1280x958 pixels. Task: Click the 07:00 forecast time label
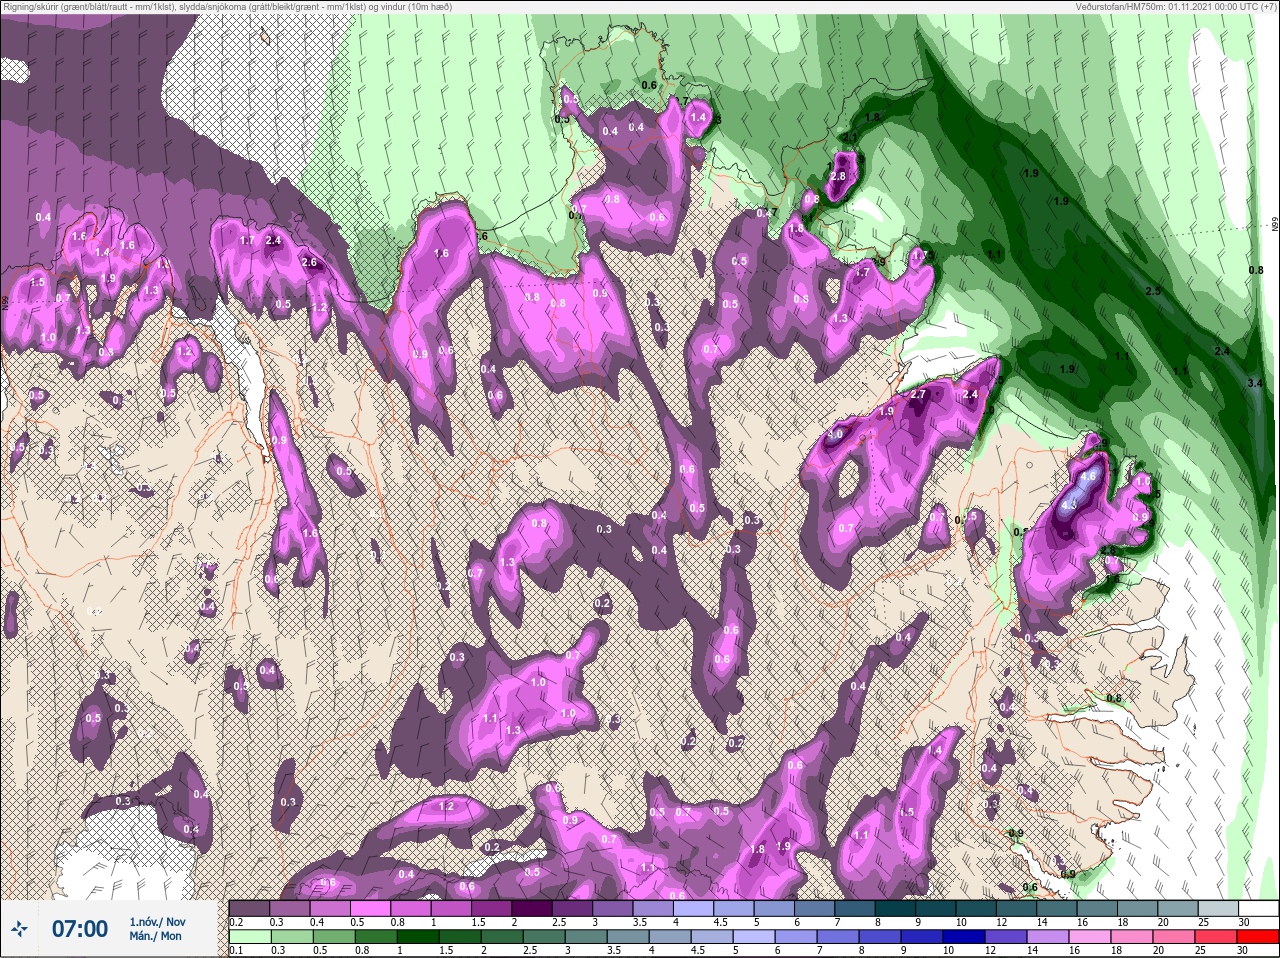point(79,929)
